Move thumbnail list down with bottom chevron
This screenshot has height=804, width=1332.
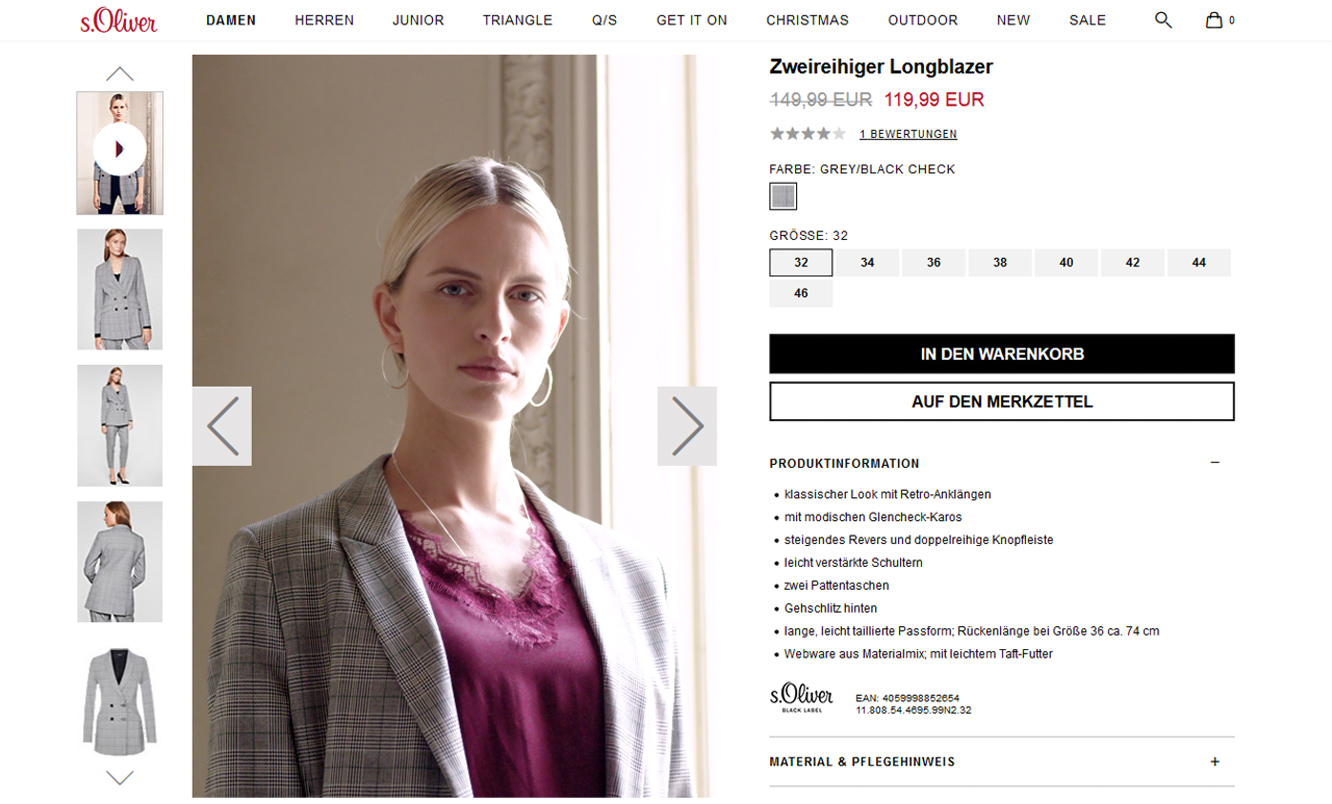tap(120, 777)
